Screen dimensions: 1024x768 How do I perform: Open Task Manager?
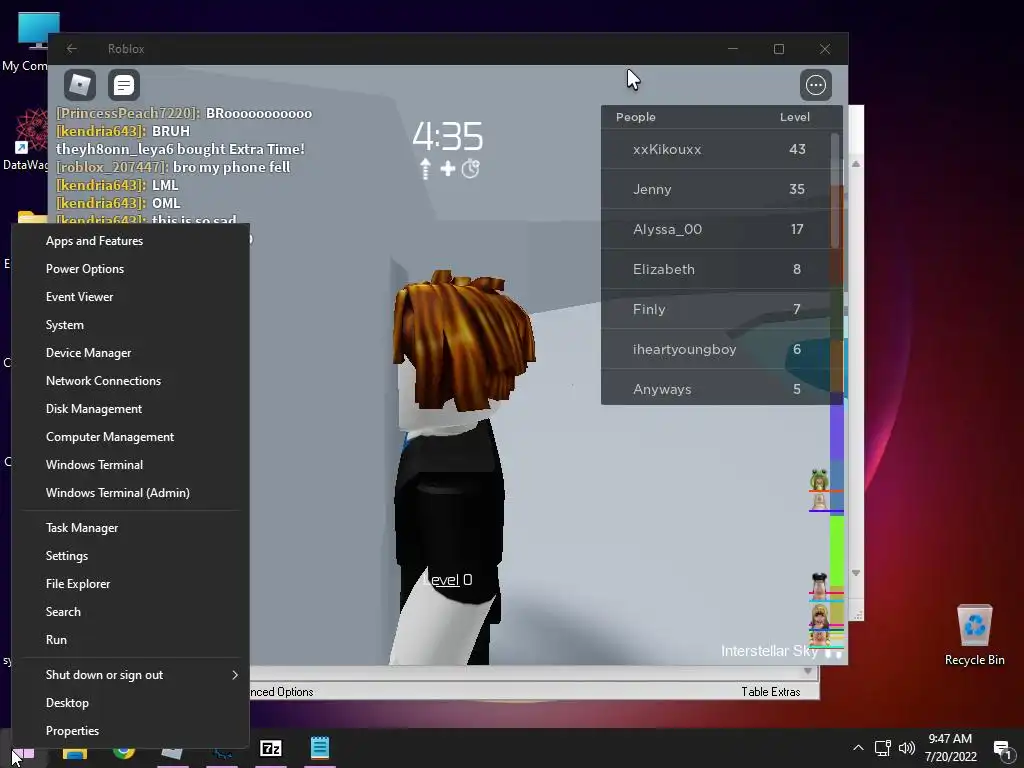click(x=131, y=528)
